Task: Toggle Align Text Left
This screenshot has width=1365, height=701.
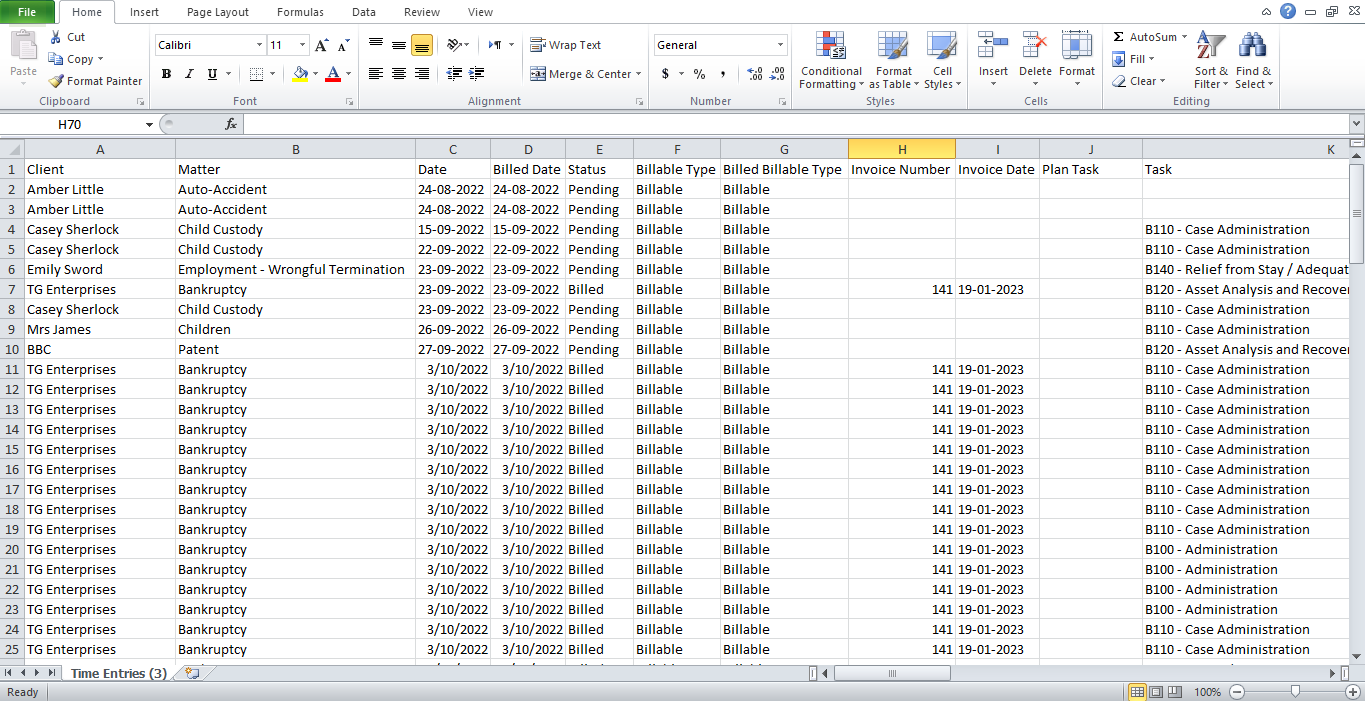Action: 376,74
